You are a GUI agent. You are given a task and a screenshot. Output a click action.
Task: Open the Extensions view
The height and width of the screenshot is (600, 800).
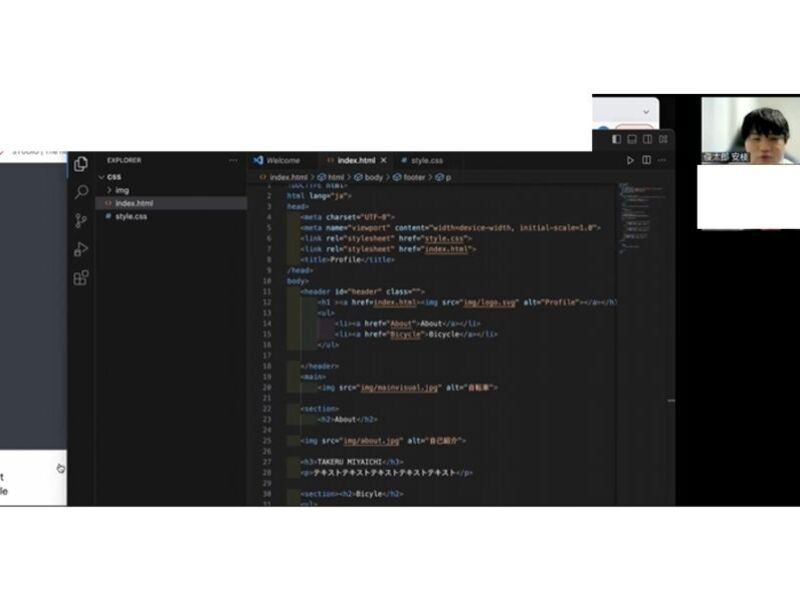[x=81, y=278]
